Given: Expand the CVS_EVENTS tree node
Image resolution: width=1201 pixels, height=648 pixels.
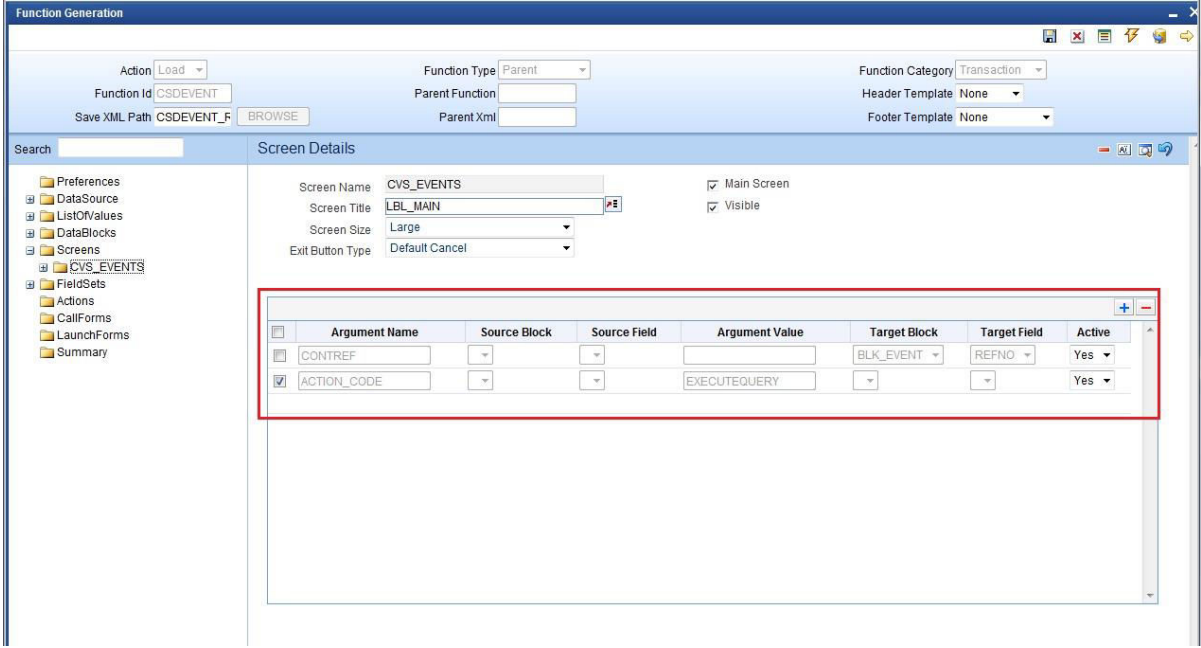Looking at the screenshot, I should pos(45,267).
